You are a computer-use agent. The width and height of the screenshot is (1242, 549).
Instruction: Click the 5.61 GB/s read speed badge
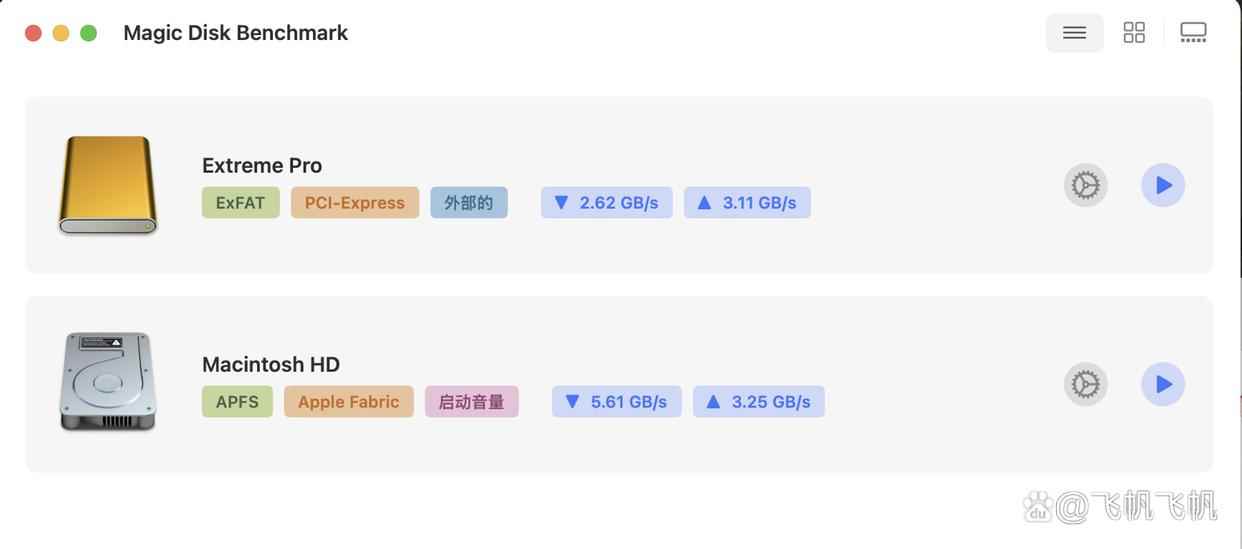click(617, 402)
